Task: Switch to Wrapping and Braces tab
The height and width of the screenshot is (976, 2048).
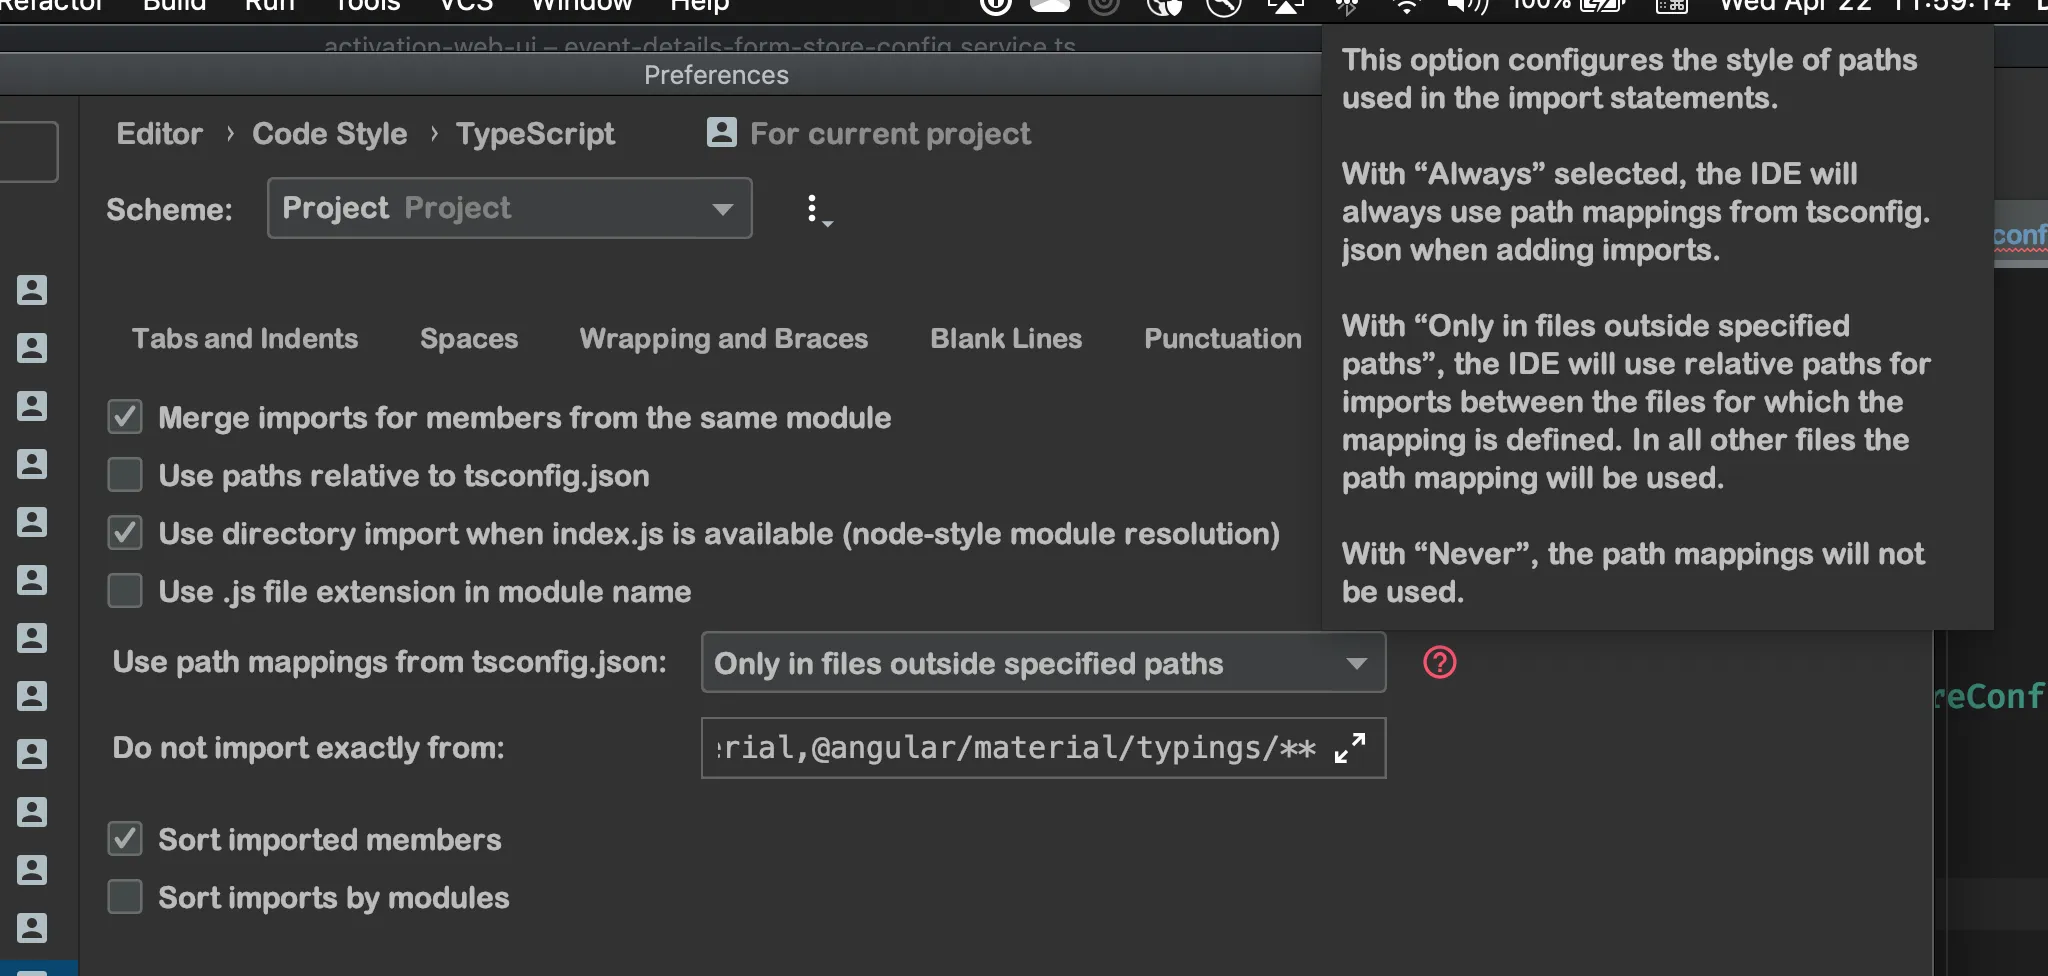Action: pyautogui.click(x=723, y=339)
